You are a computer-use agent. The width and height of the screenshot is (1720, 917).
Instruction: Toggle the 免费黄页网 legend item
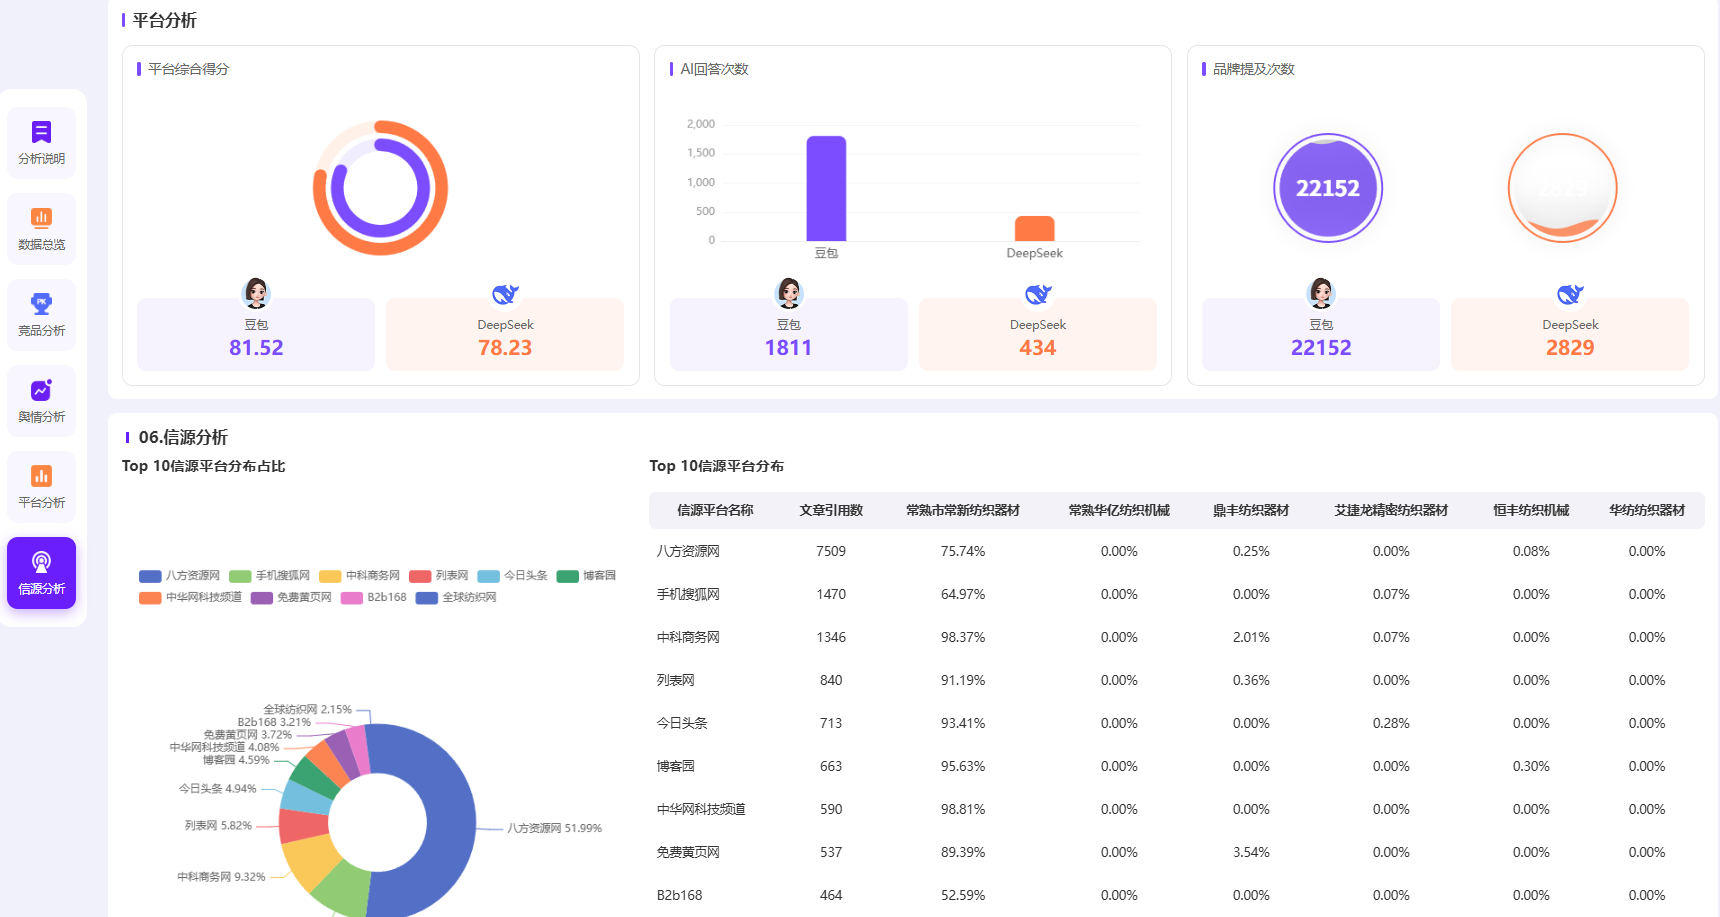coord(292,598)
